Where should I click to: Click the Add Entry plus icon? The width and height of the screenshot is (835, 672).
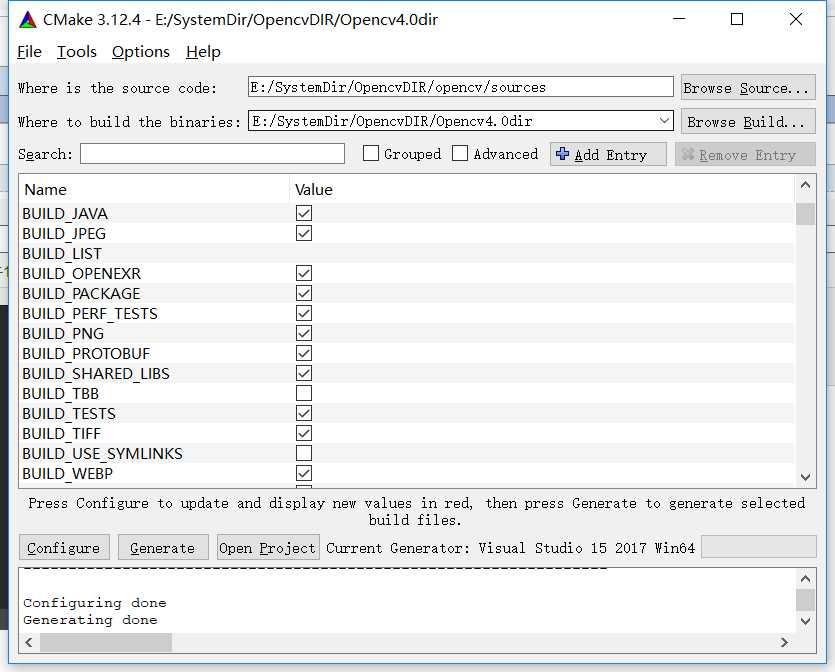(x=562, y=154)
